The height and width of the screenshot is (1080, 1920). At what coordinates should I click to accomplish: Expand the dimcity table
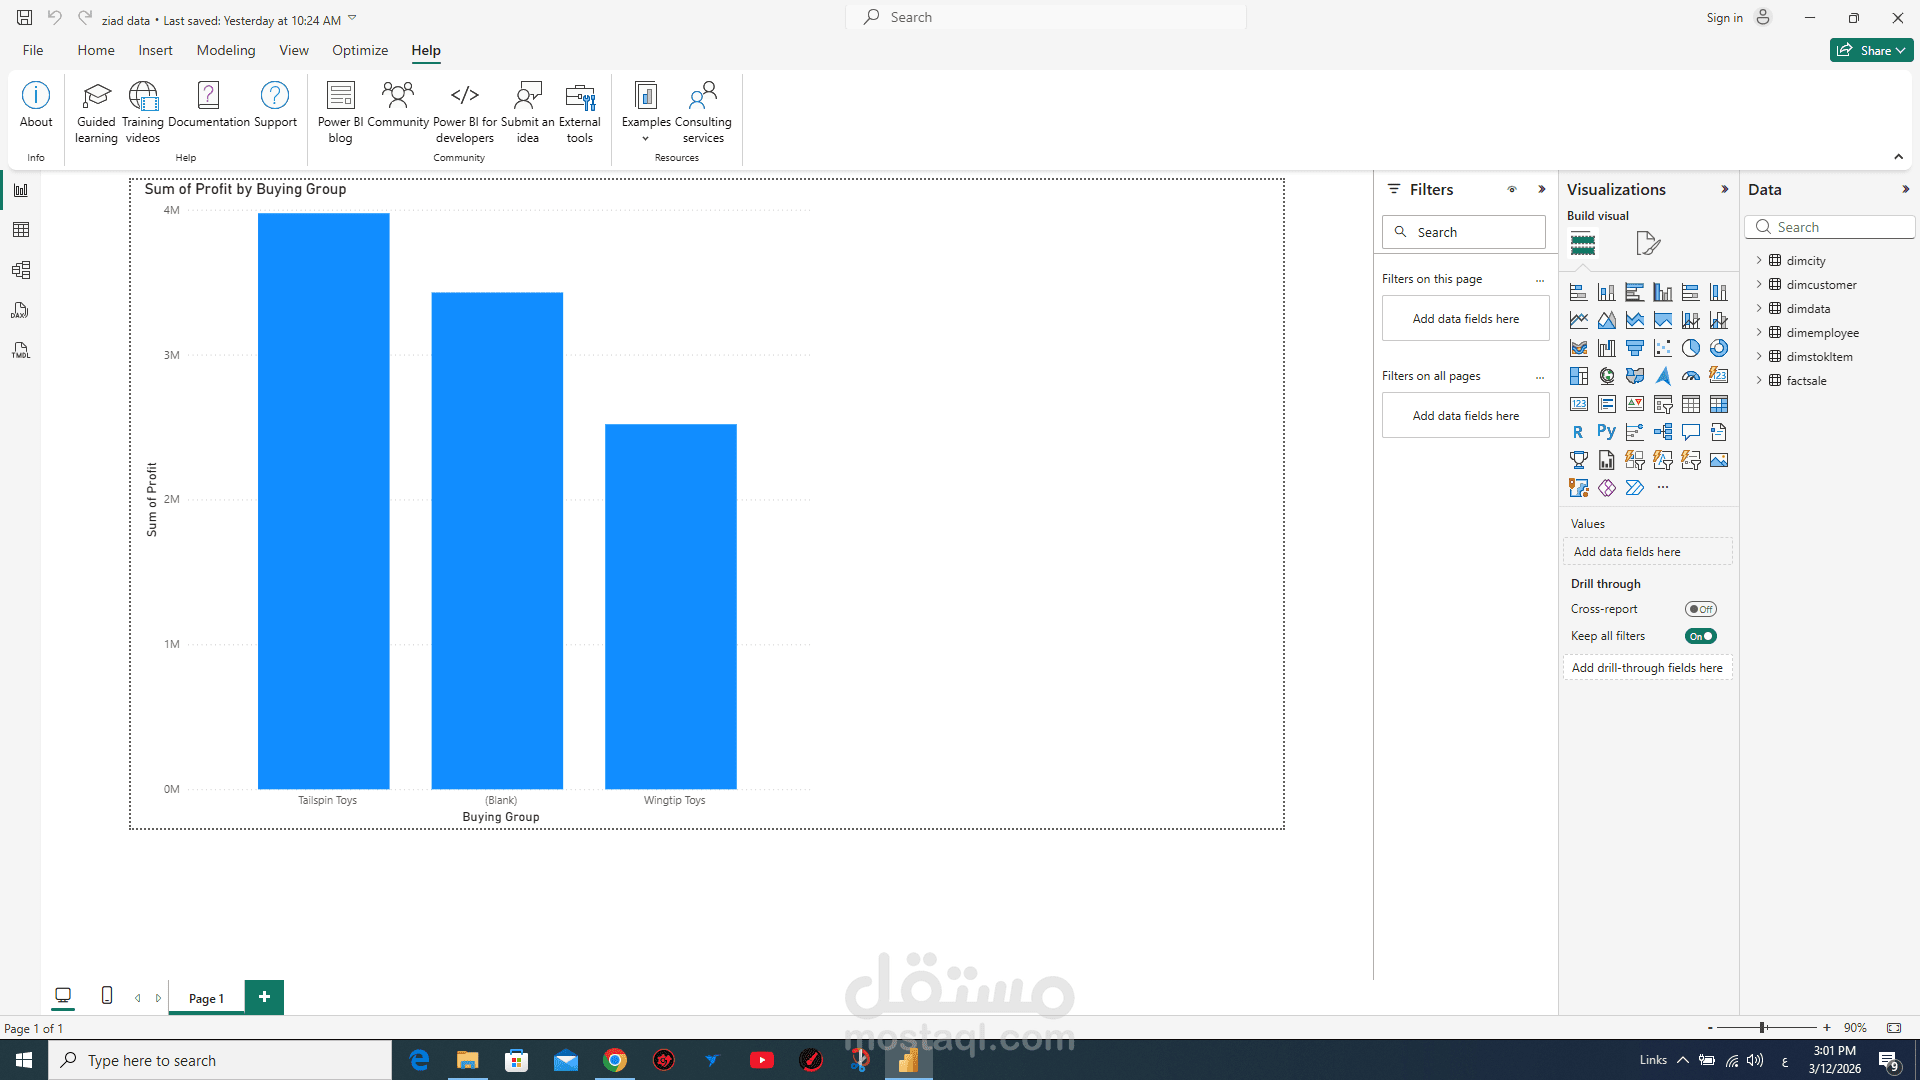1759,260
